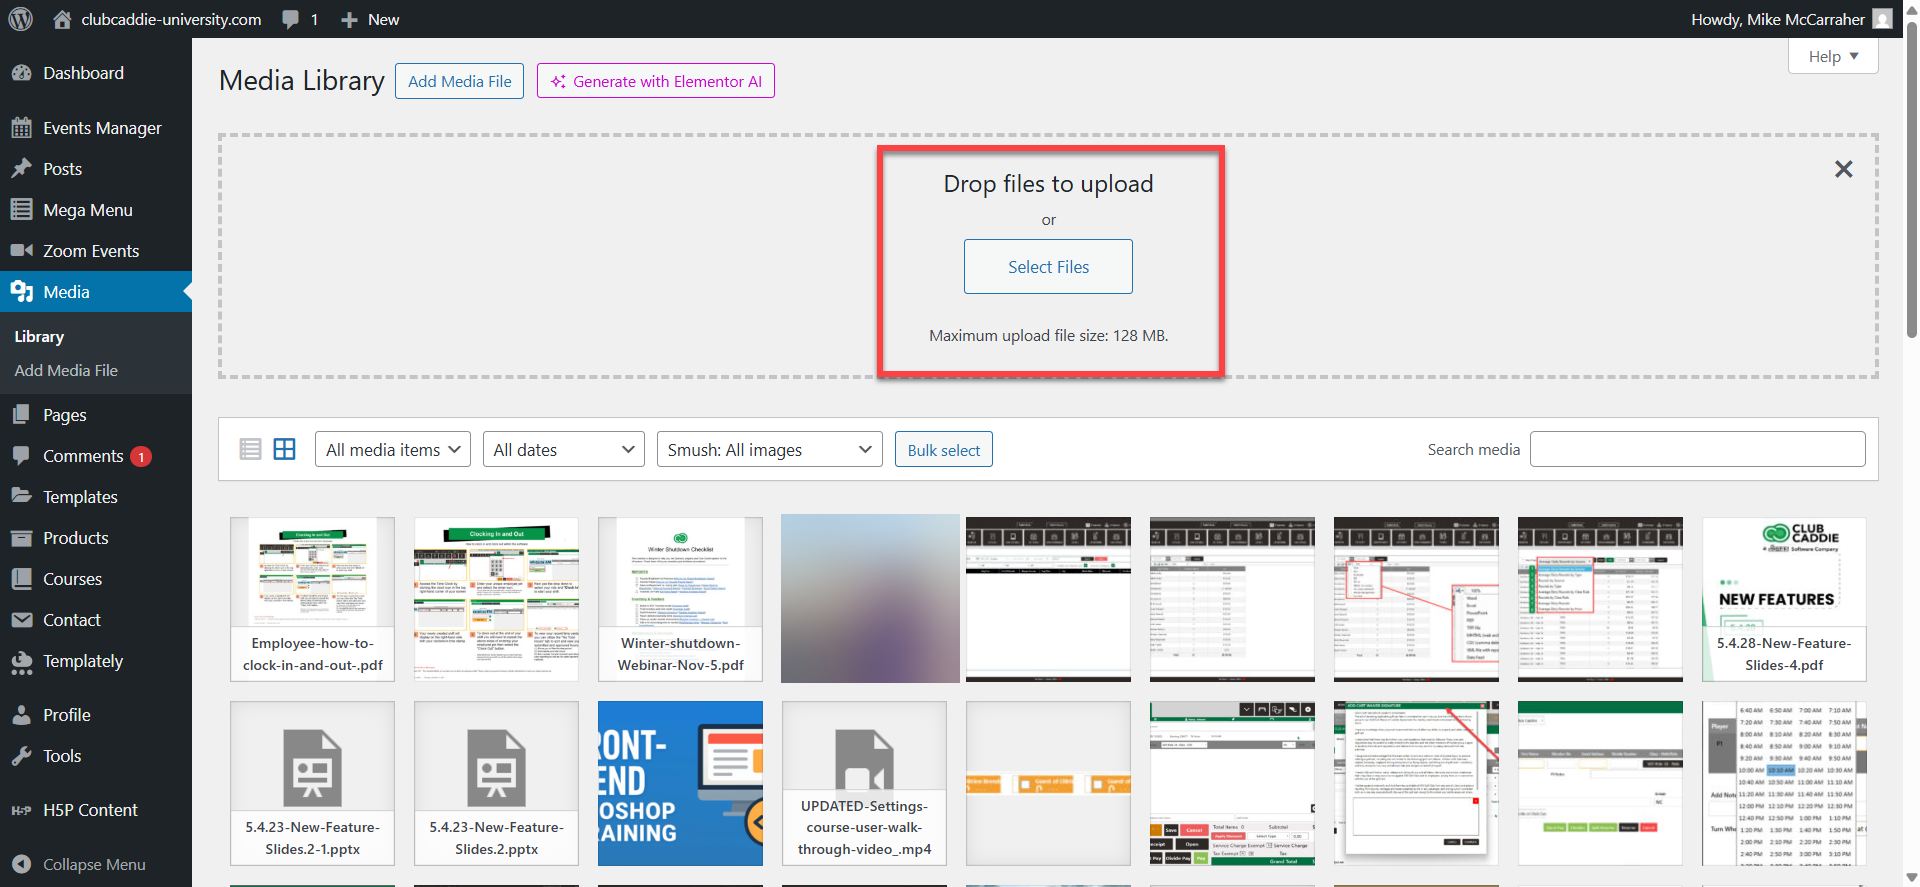Expand the Help tab
This screenshot has height=887, width=1920.
click(1832, 57)
